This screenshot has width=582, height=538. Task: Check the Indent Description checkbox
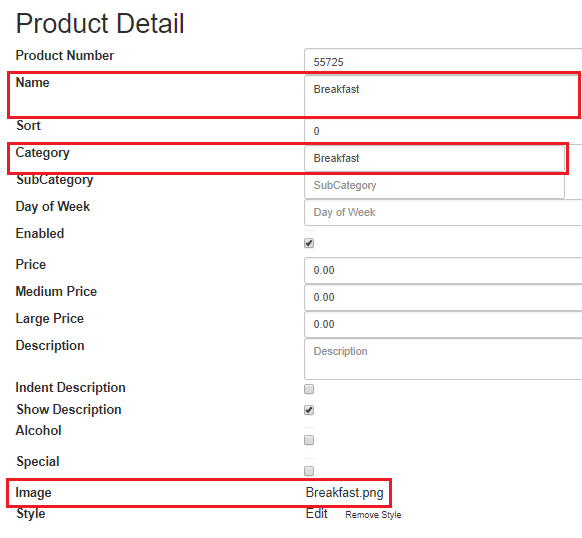coord(309,389)
